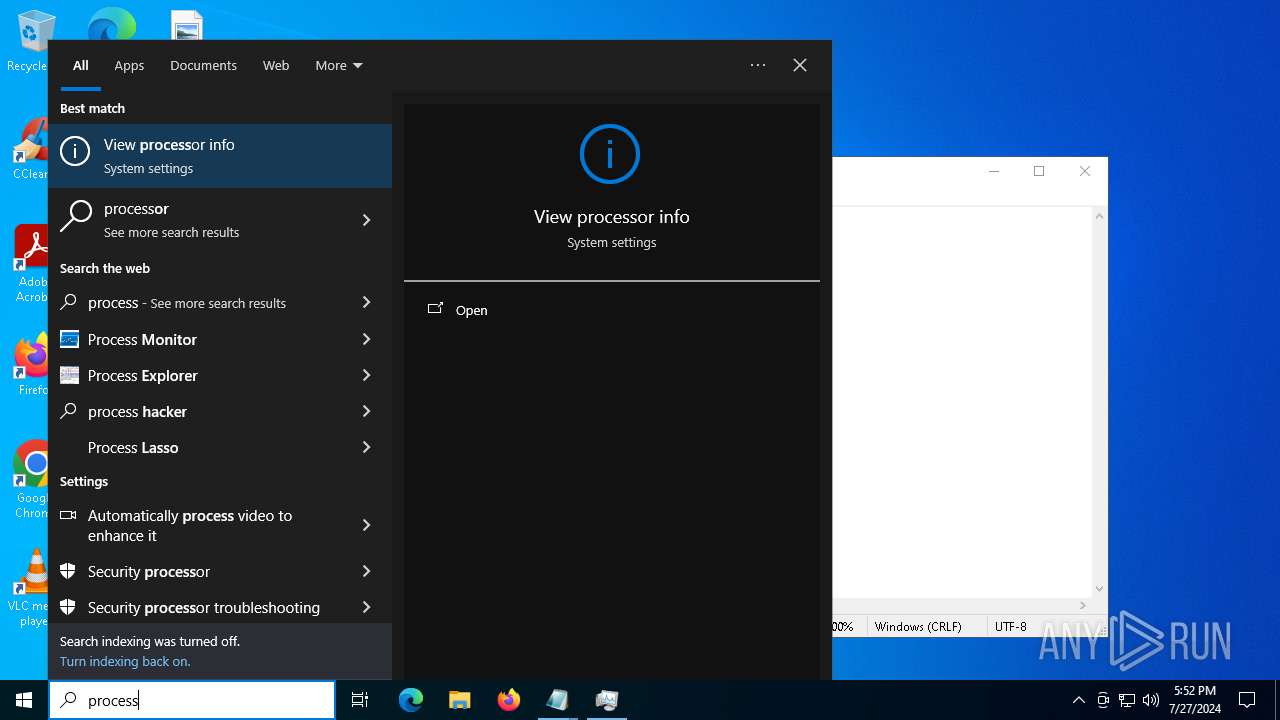Viewport: 1280px width, 720px height.
Task: Click Notepad's horizontal scrollbar right arrow
Action: point(1082,605)
